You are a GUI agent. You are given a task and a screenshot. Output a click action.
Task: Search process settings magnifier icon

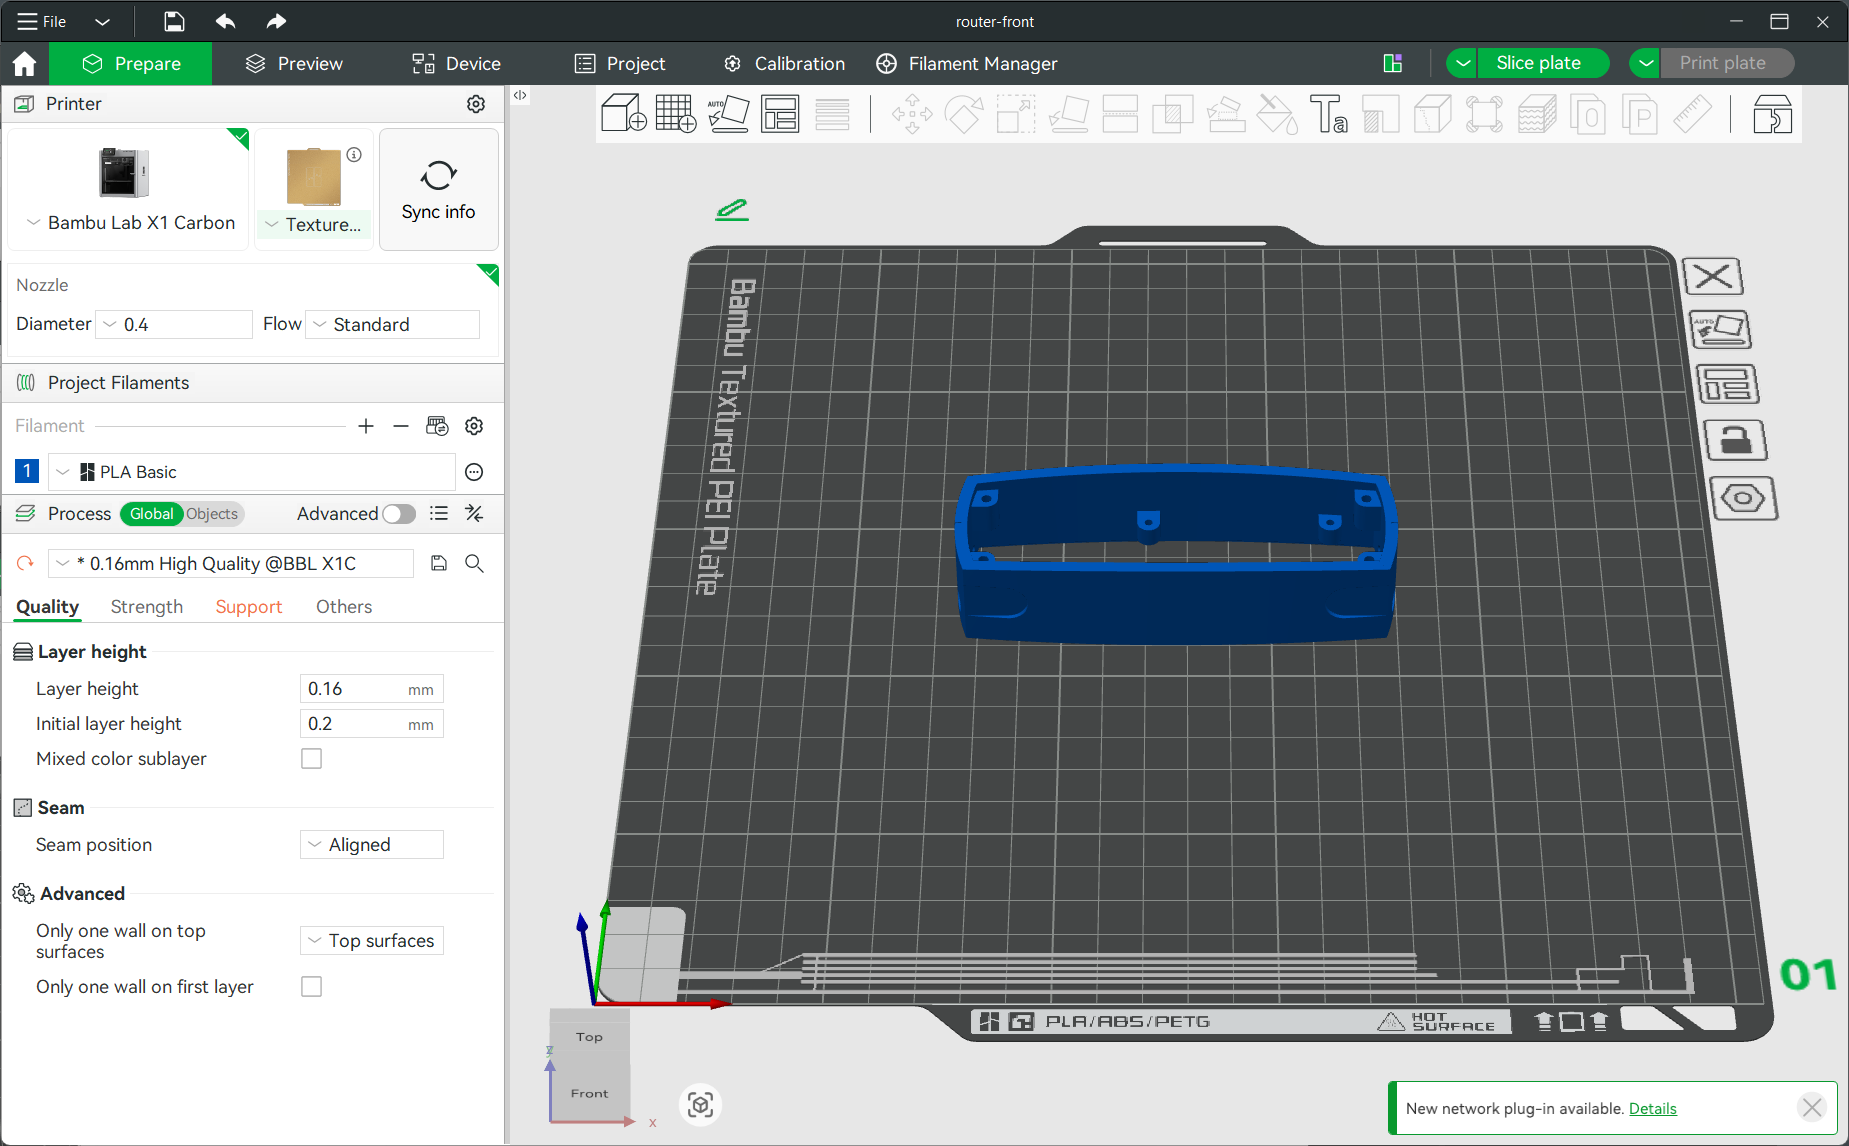click(x=475, y=564)
